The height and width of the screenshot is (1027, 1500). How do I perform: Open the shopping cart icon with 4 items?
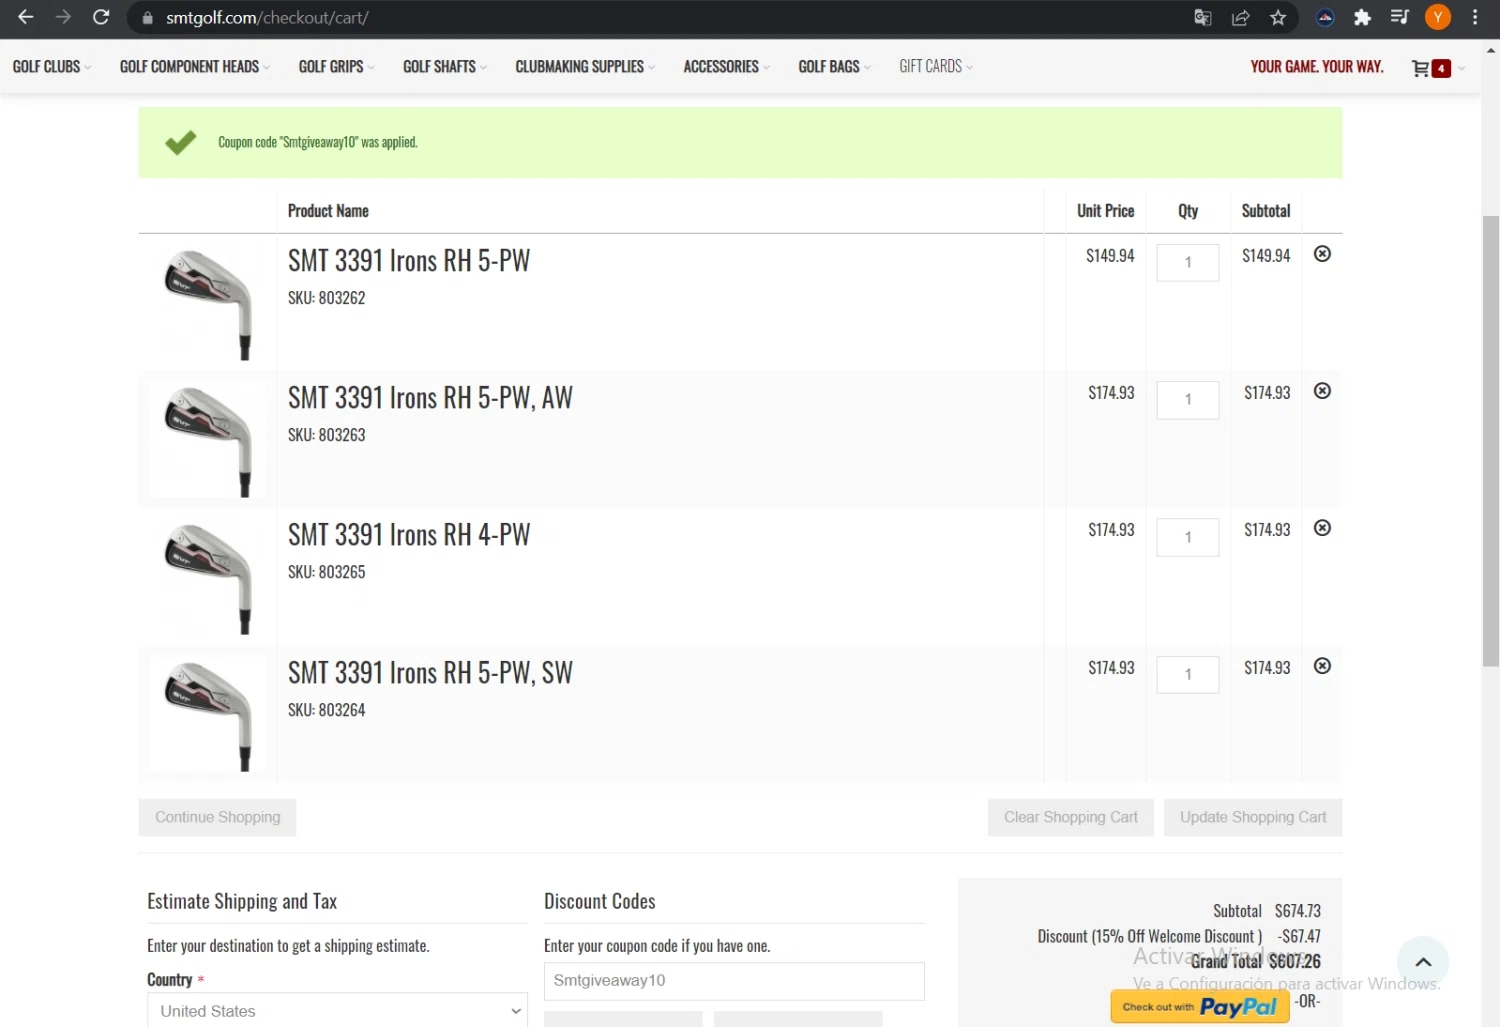click(1430, 68)
